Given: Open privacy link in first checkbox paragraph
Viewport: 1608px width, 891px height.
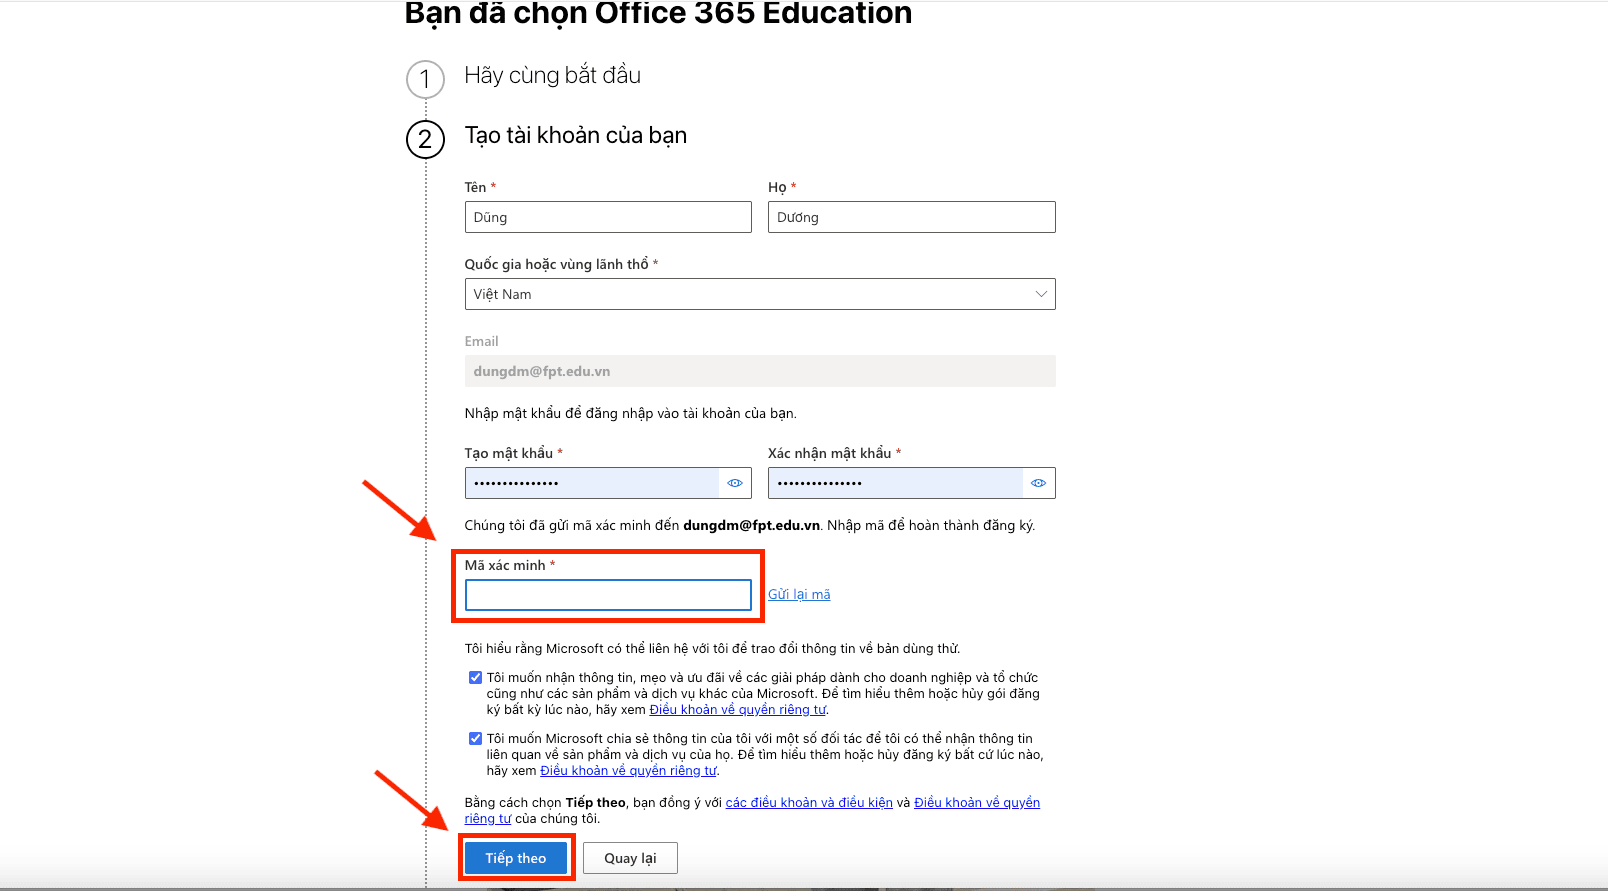Looking at the screenshot, I should point(737,709).
